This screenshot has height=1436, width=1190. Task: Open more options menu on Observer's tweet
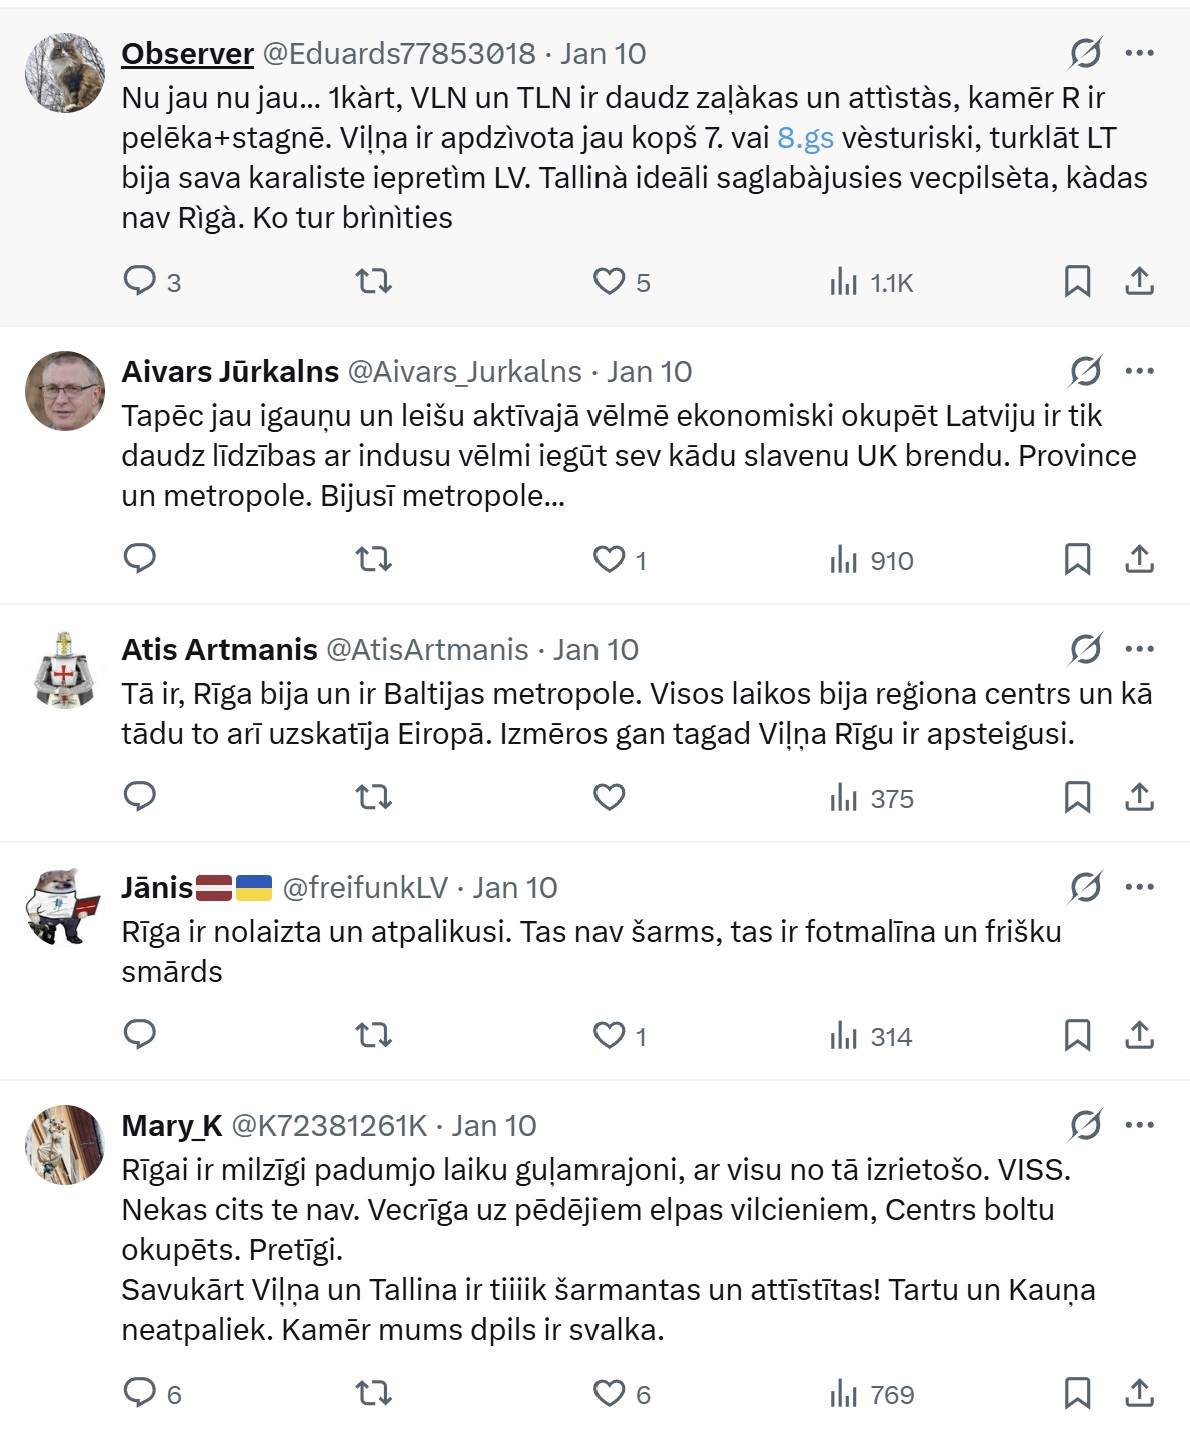(x=1139, y=53)
